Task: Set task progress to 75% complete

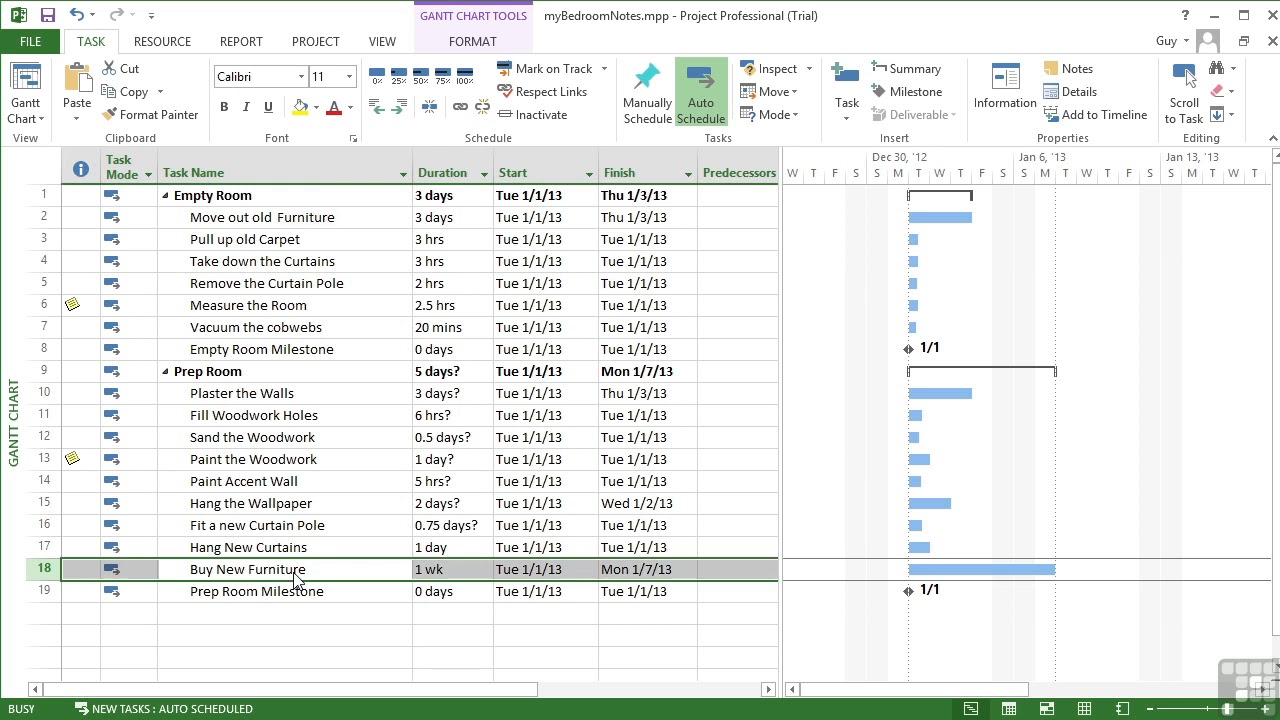Action: (x=443, y=76)
